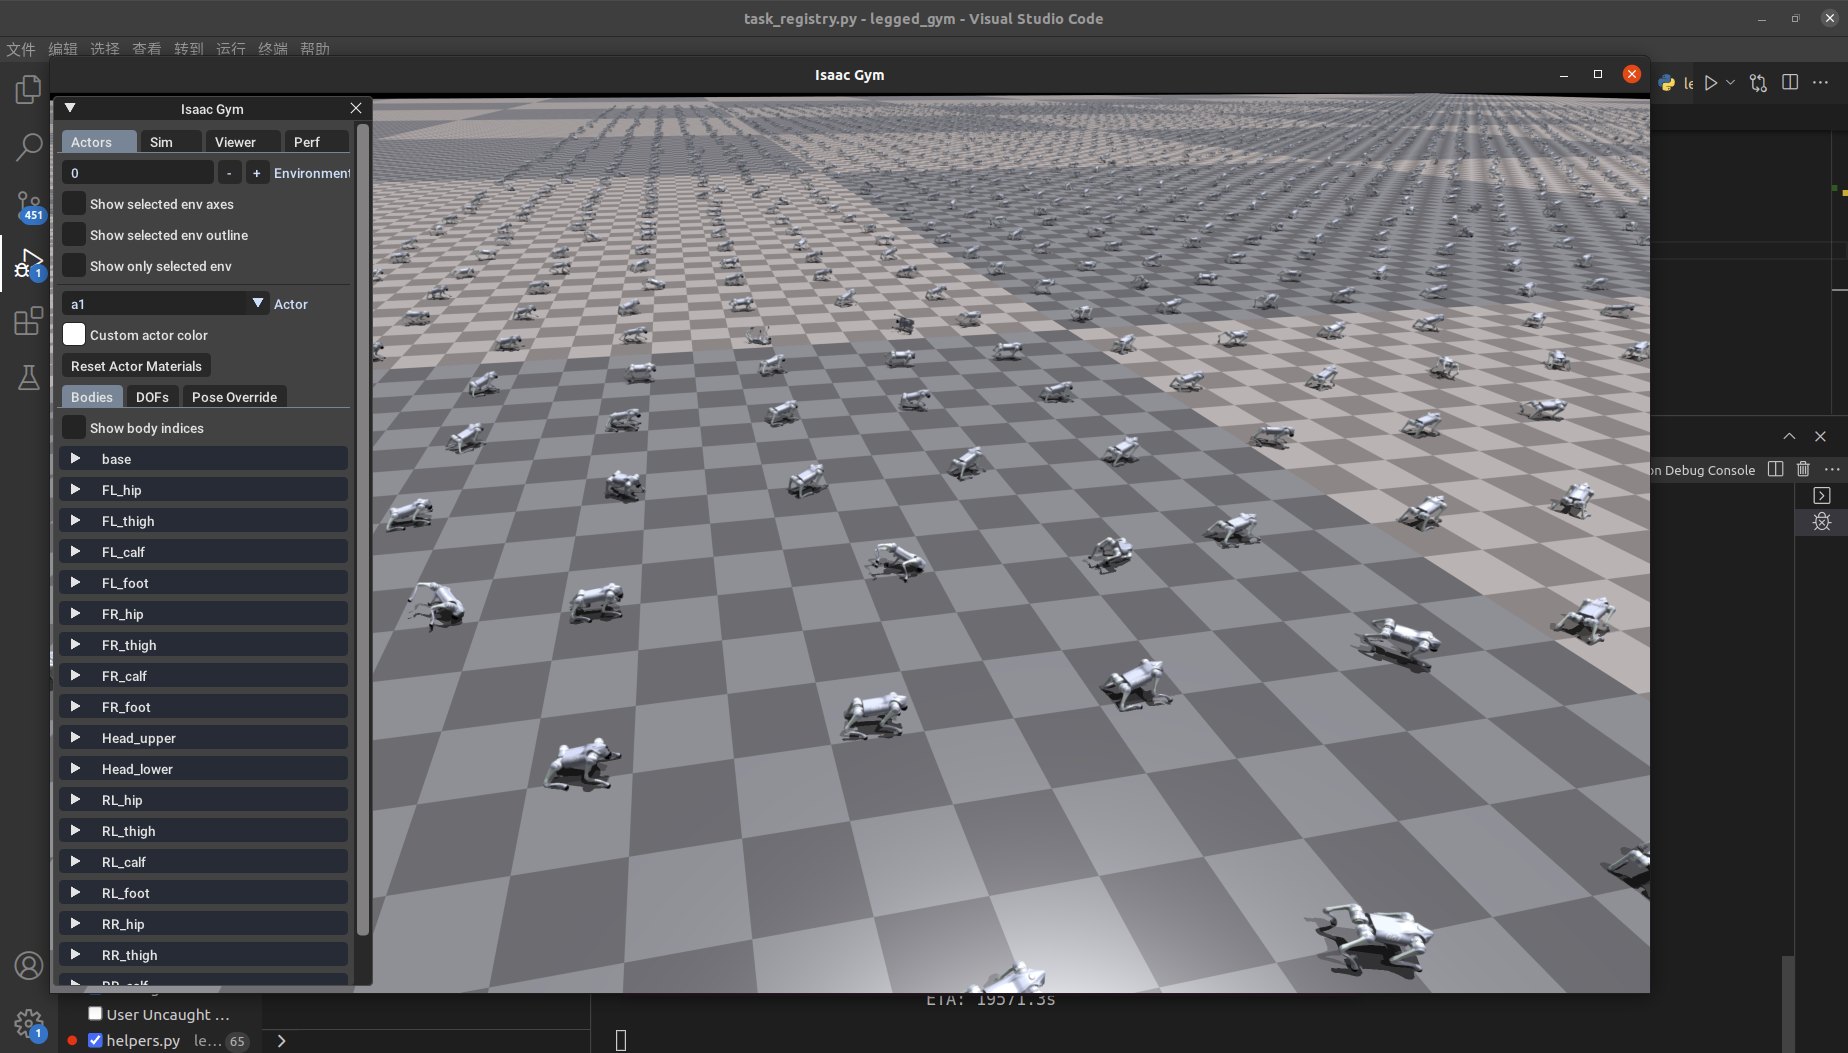The width and height of the screenshot is (1848, 1053).
Task: Open the a1 Actor dropdown
Action: pos(258,304)
